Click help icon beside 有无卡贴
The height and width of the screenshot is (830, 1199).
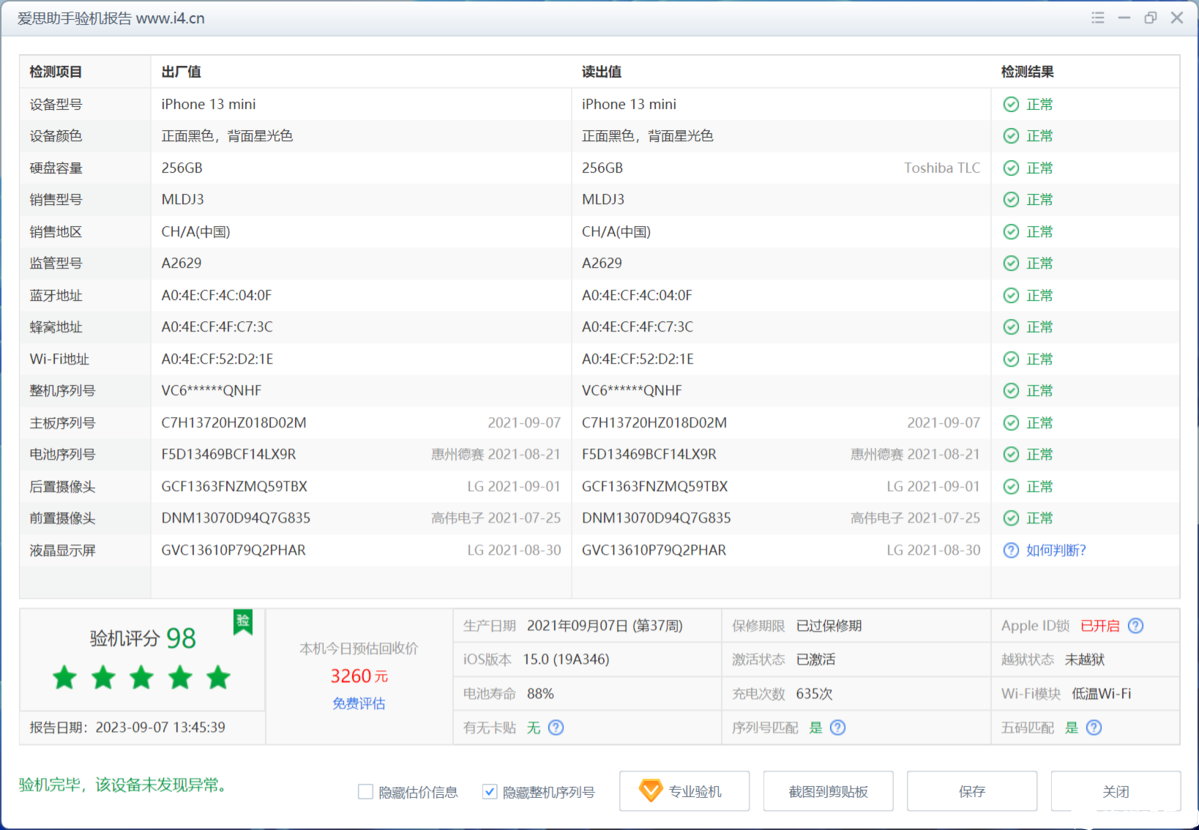point(556,727)
